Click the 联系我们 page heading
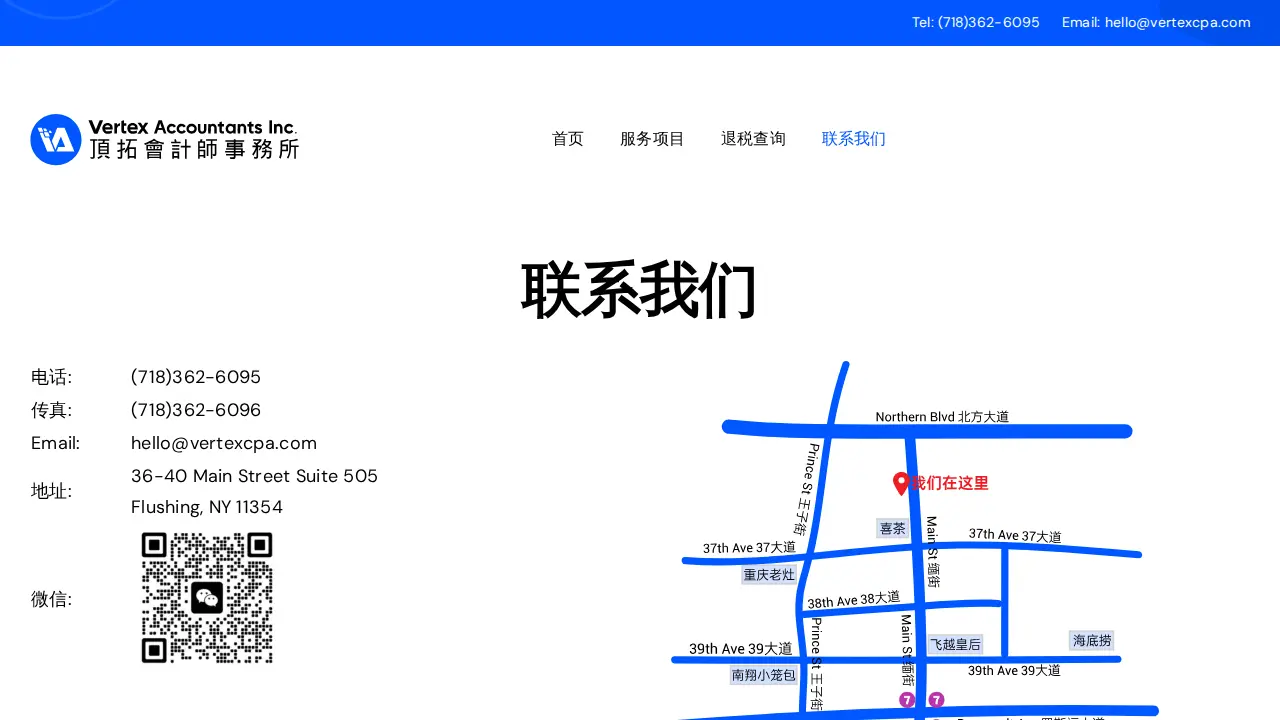The height and width of the screenshot is (720, 1280). 639,291
